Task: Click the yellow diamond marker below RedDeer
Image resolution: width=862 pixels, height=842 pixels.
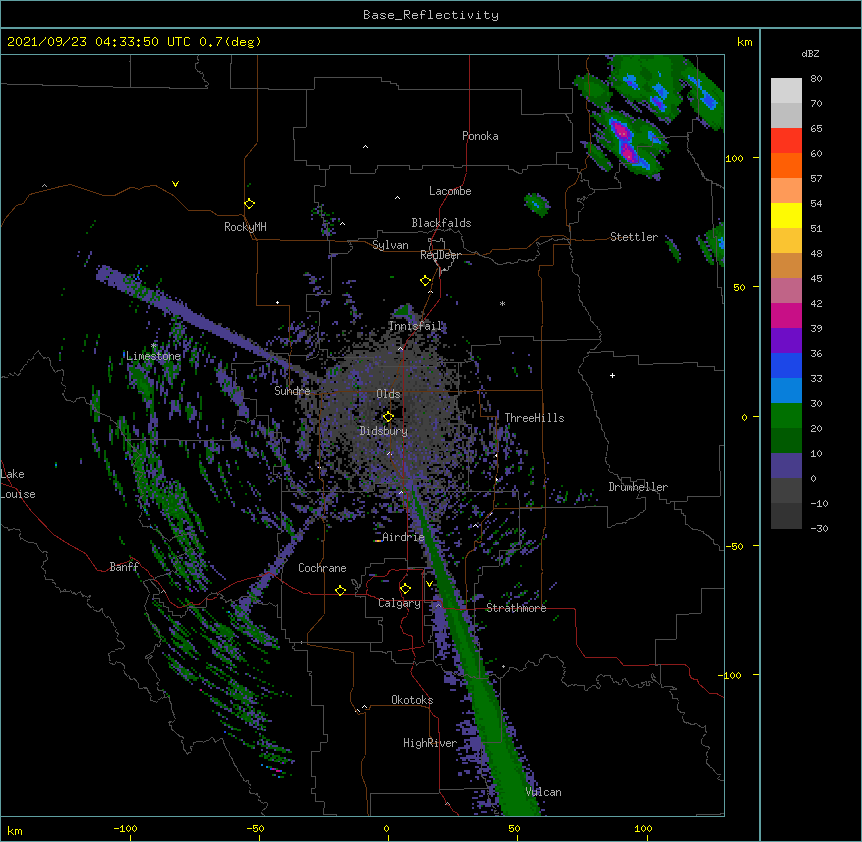Action: 426,281
